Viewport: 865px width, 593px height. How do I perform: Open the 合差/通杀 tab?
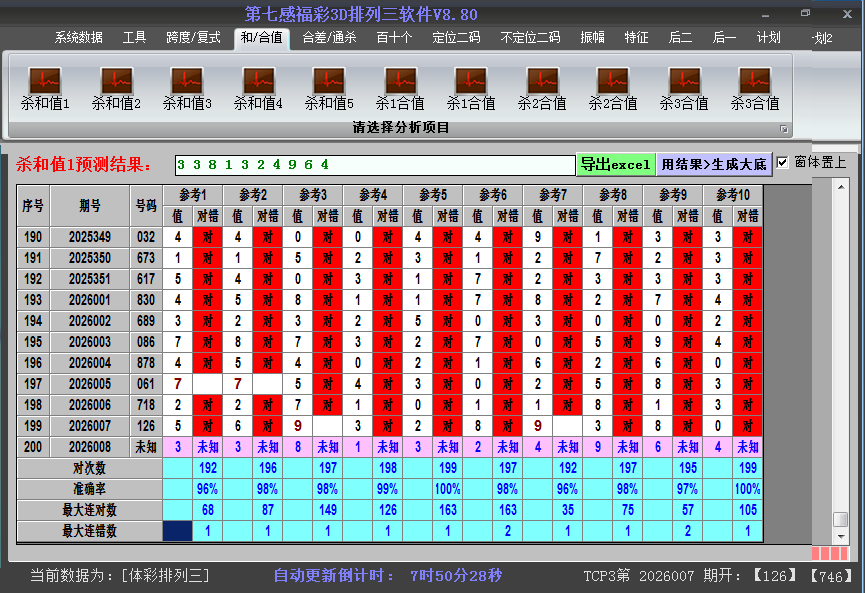tap(329, 38)
